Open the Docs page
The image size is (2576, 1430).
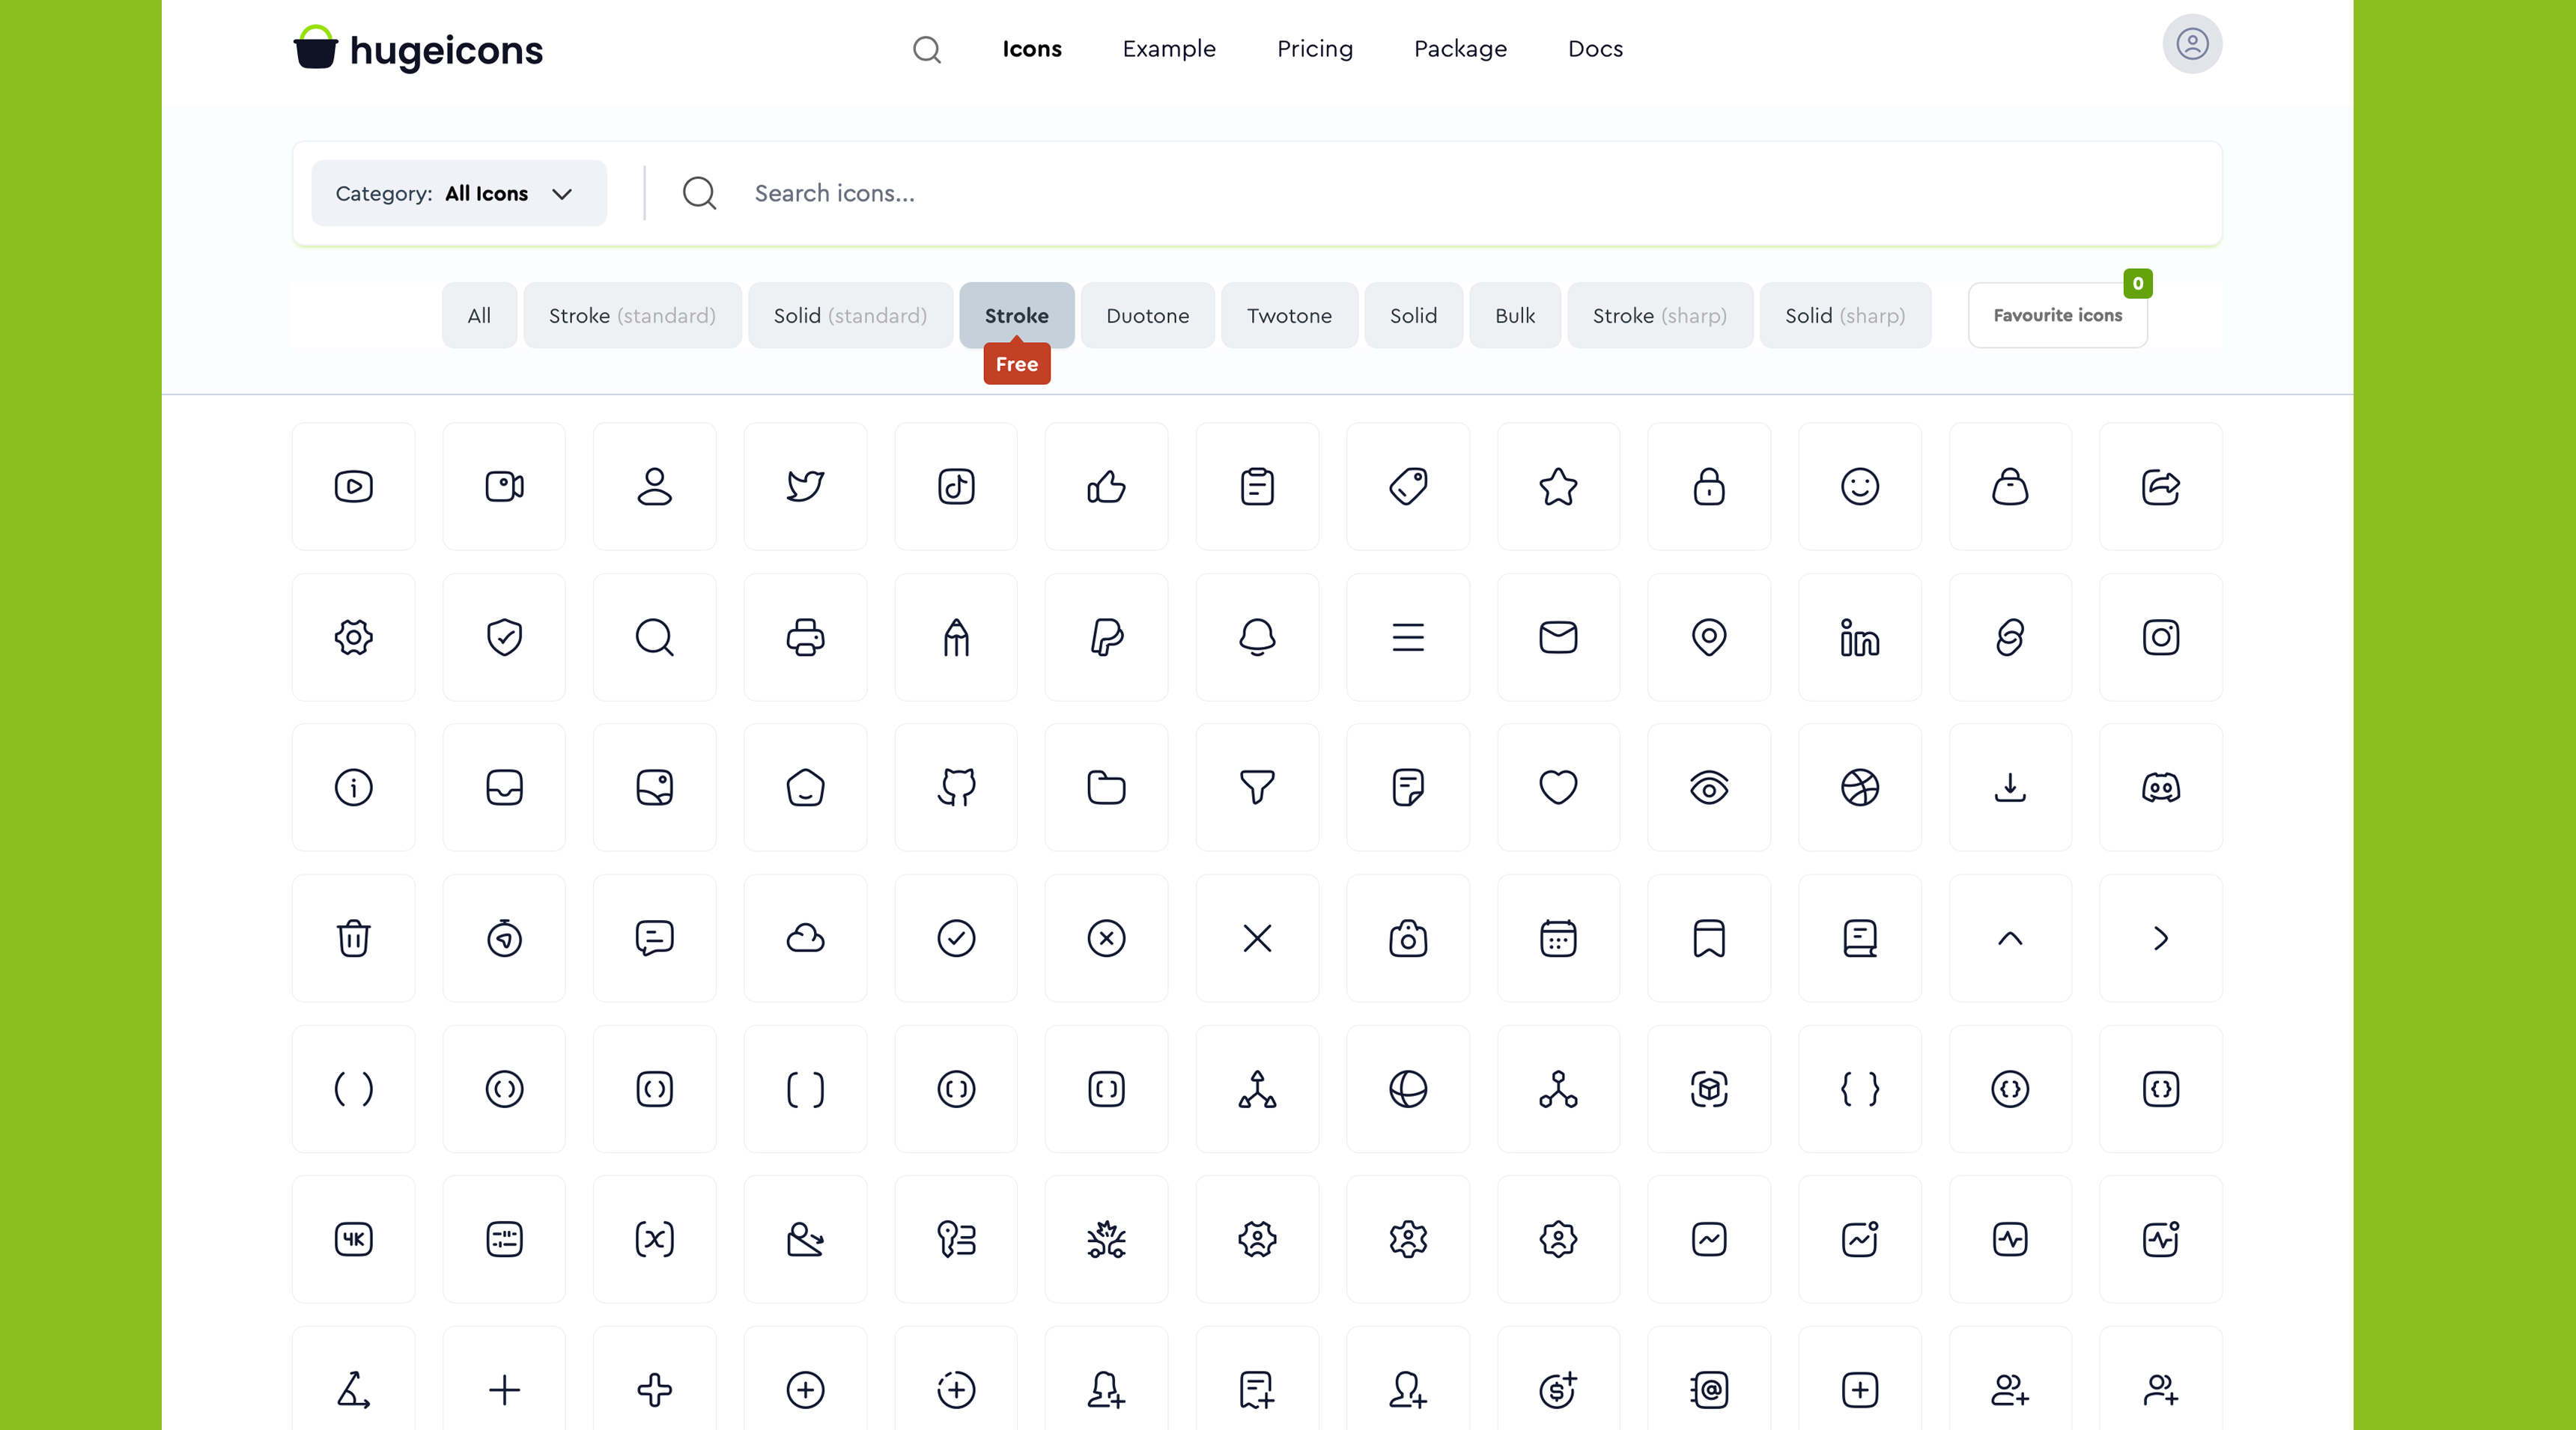[x=1595, y=48]
